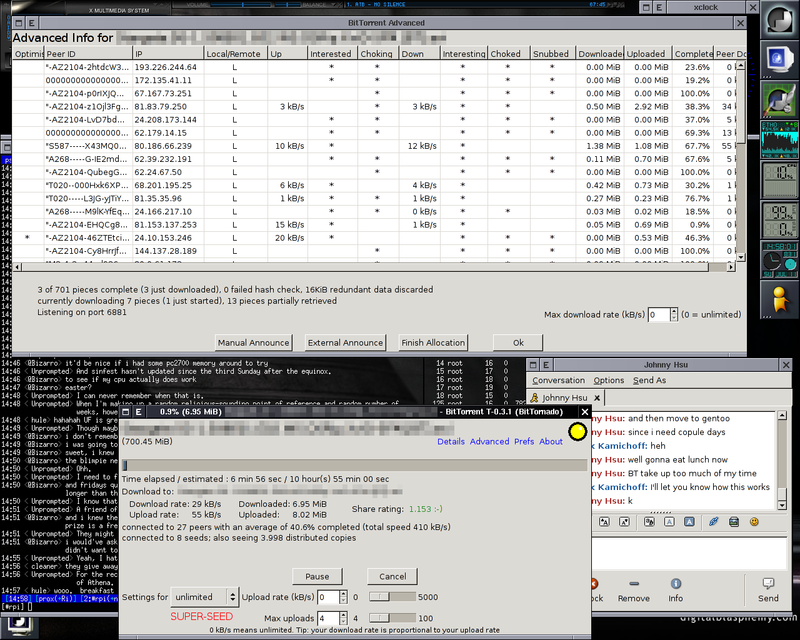Click the Max uploads input field
Screen dimensions: 800x640
328,618
